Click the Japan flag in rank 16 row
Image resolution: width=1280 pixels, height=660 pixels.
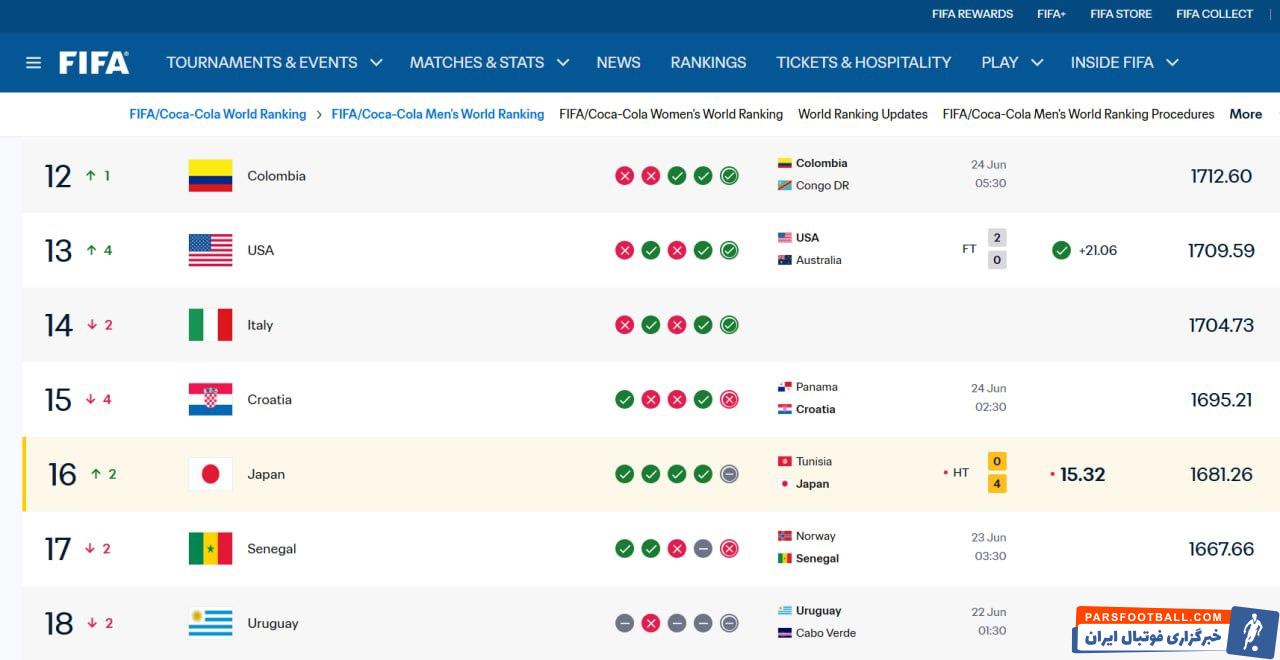click(210, 474)
